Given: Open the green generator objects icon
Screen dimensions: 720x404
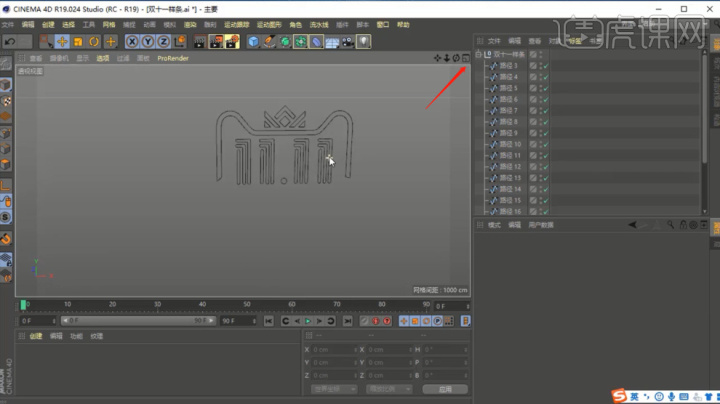Looking at the screenshot, I should coord(285,42).
